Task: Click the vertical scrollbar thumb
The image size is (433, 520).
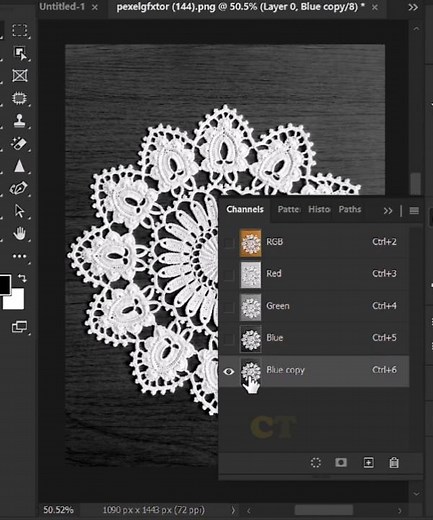Action: (x=416, y=184)
